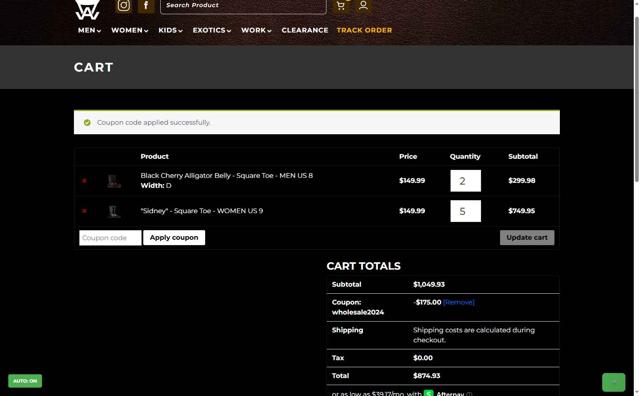This screenshot has width=640, height=396.
Task: Click the Price column header
Action: click(408, 156)
